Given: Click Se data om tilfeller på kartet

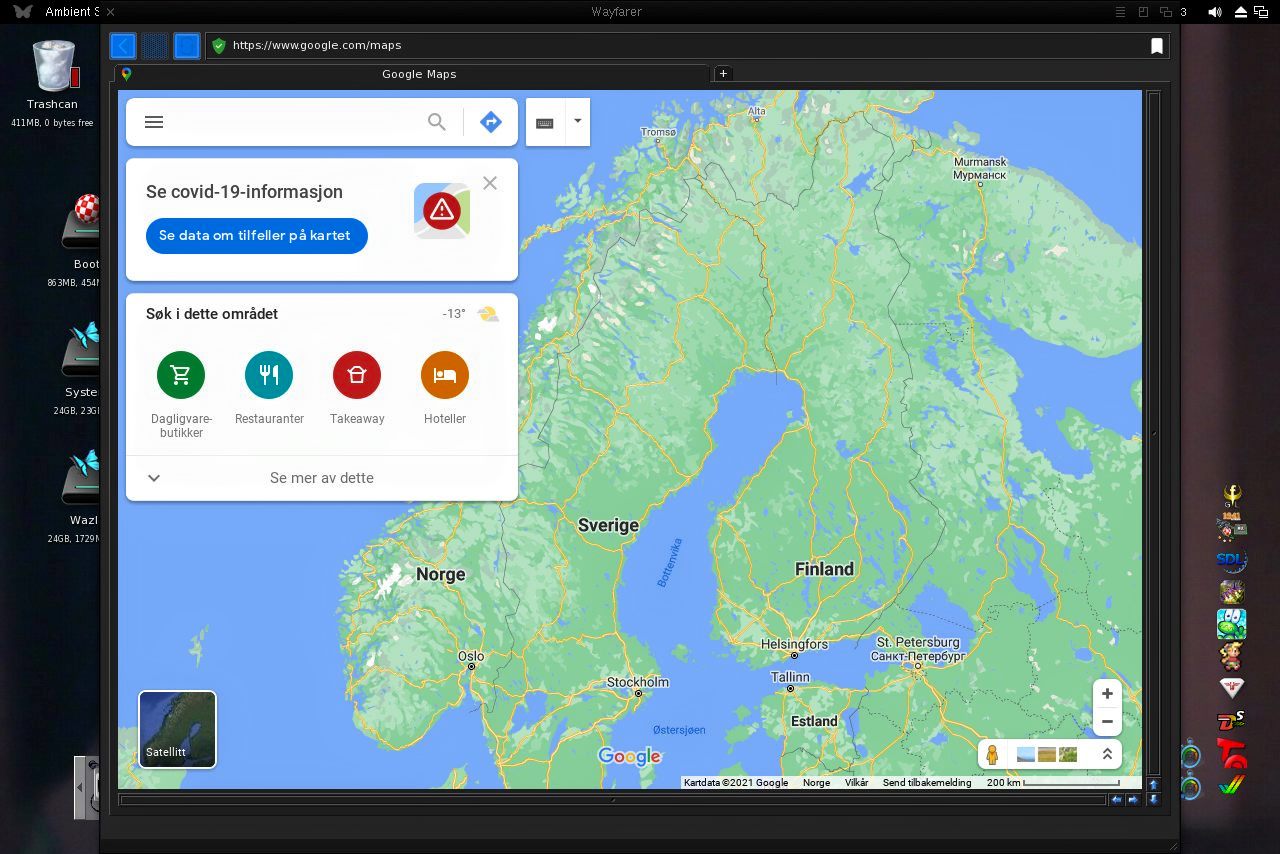Looking at the screenshot, I should (x=256, y=236).
